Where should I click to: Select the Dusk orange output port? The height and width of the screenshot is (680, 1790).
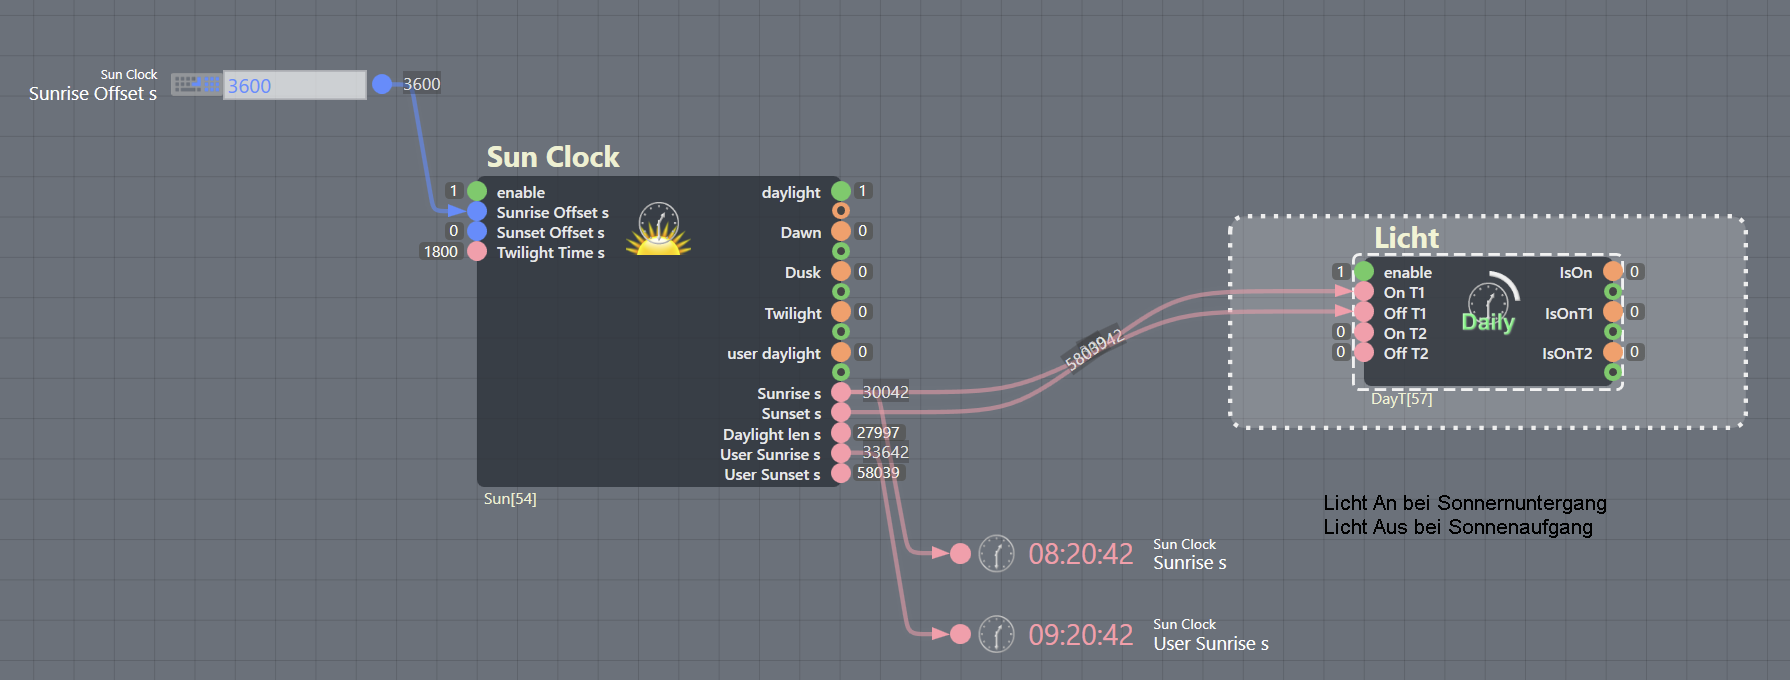click(841, 272)
